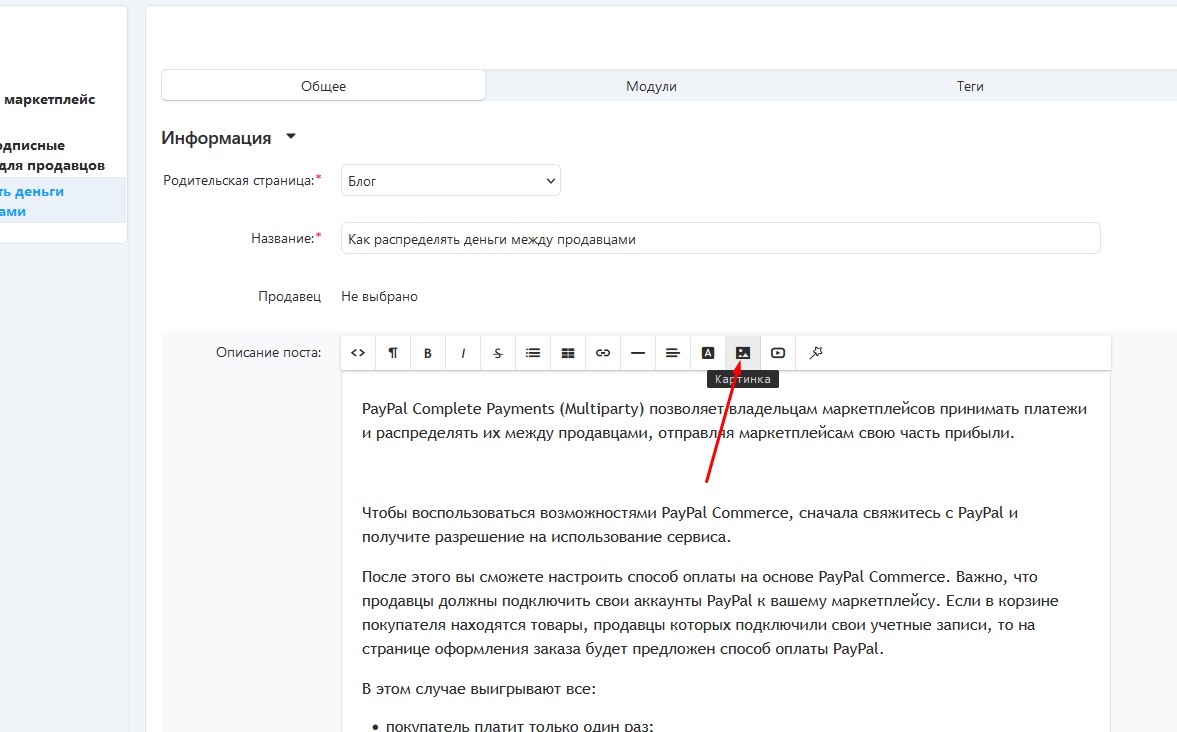Collapse the Информация section
Screen dimensions: 1177x732
click(x=229, y=137)
